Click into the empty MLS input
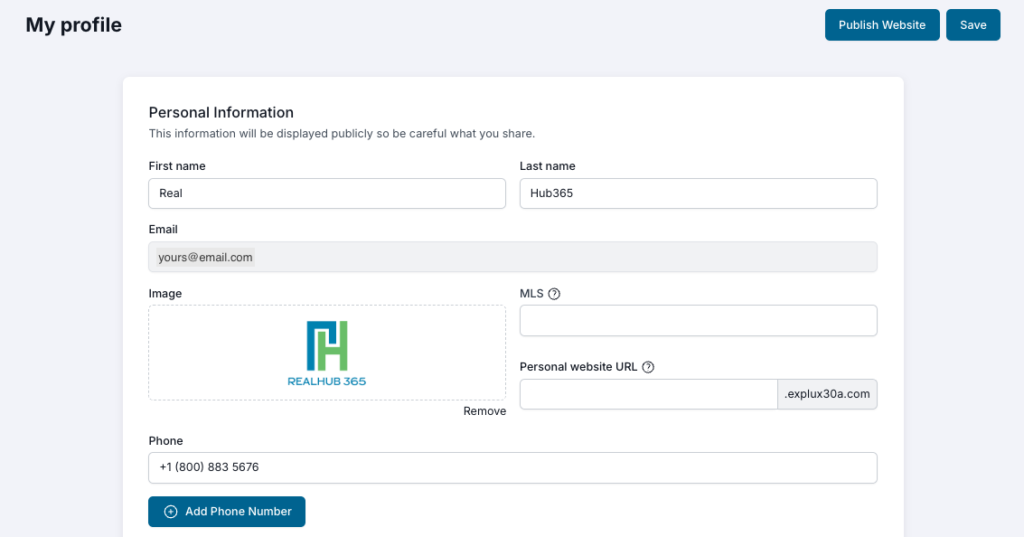1024x537 pixels. pyautogui.click(x=698, y=321)
